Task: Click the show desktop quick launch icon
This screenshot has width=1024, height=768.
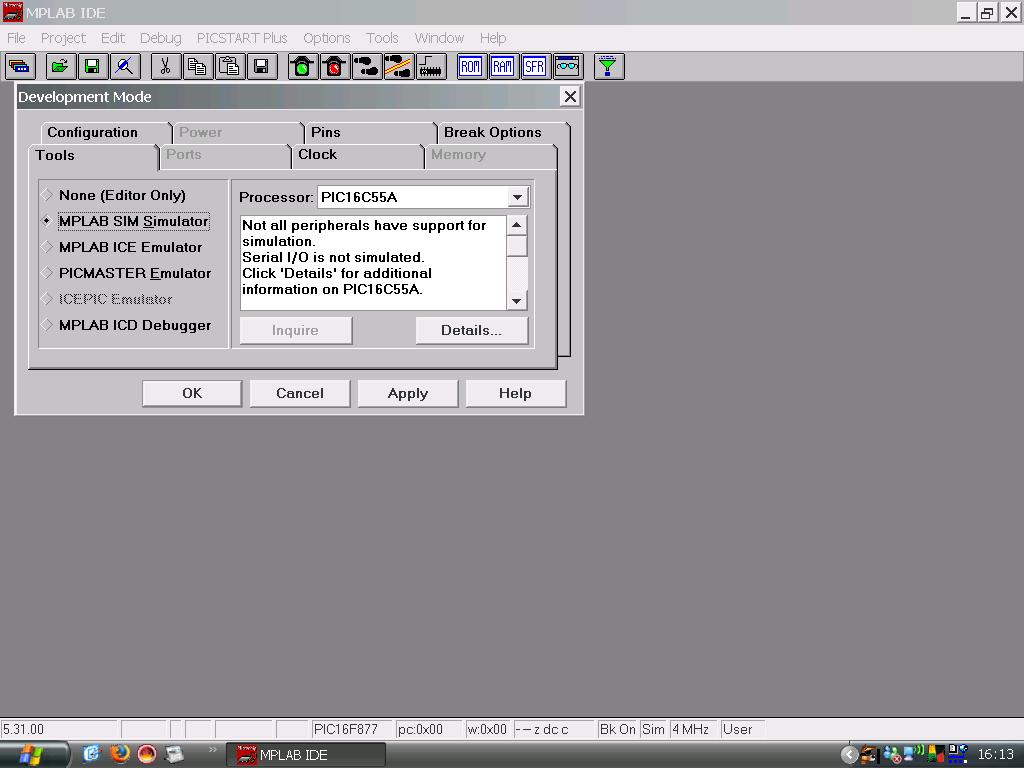Action: coord(174,754)
